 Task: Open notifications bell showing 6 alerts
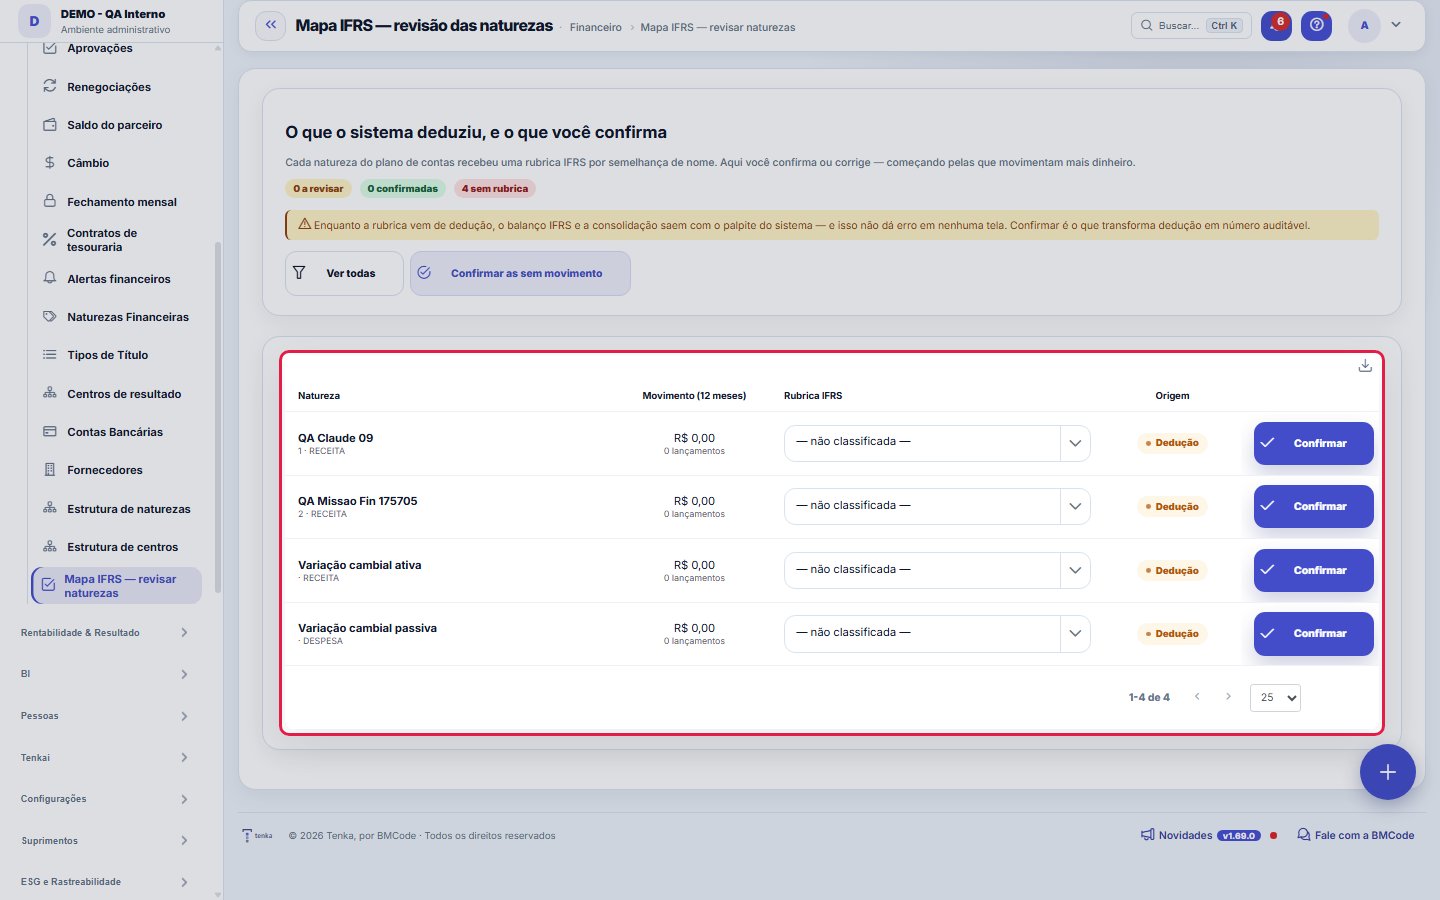(1276, 26)
